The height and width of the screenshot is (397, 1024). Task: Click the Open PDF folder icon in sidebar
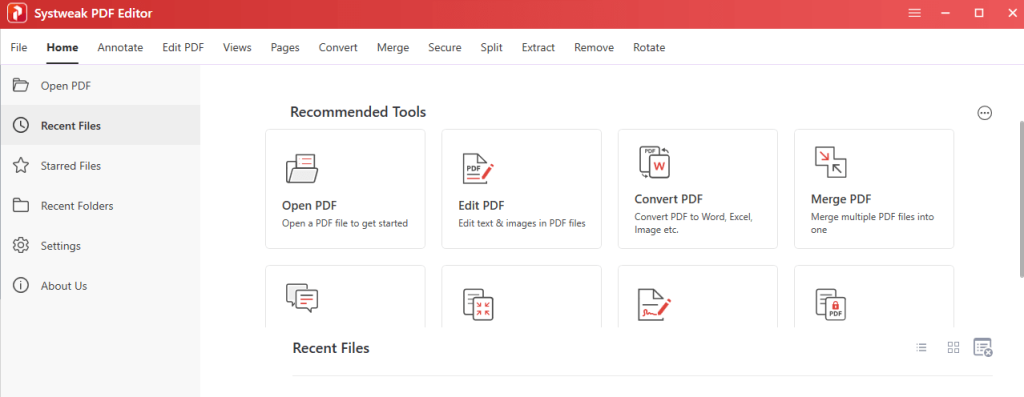[21, 85]
